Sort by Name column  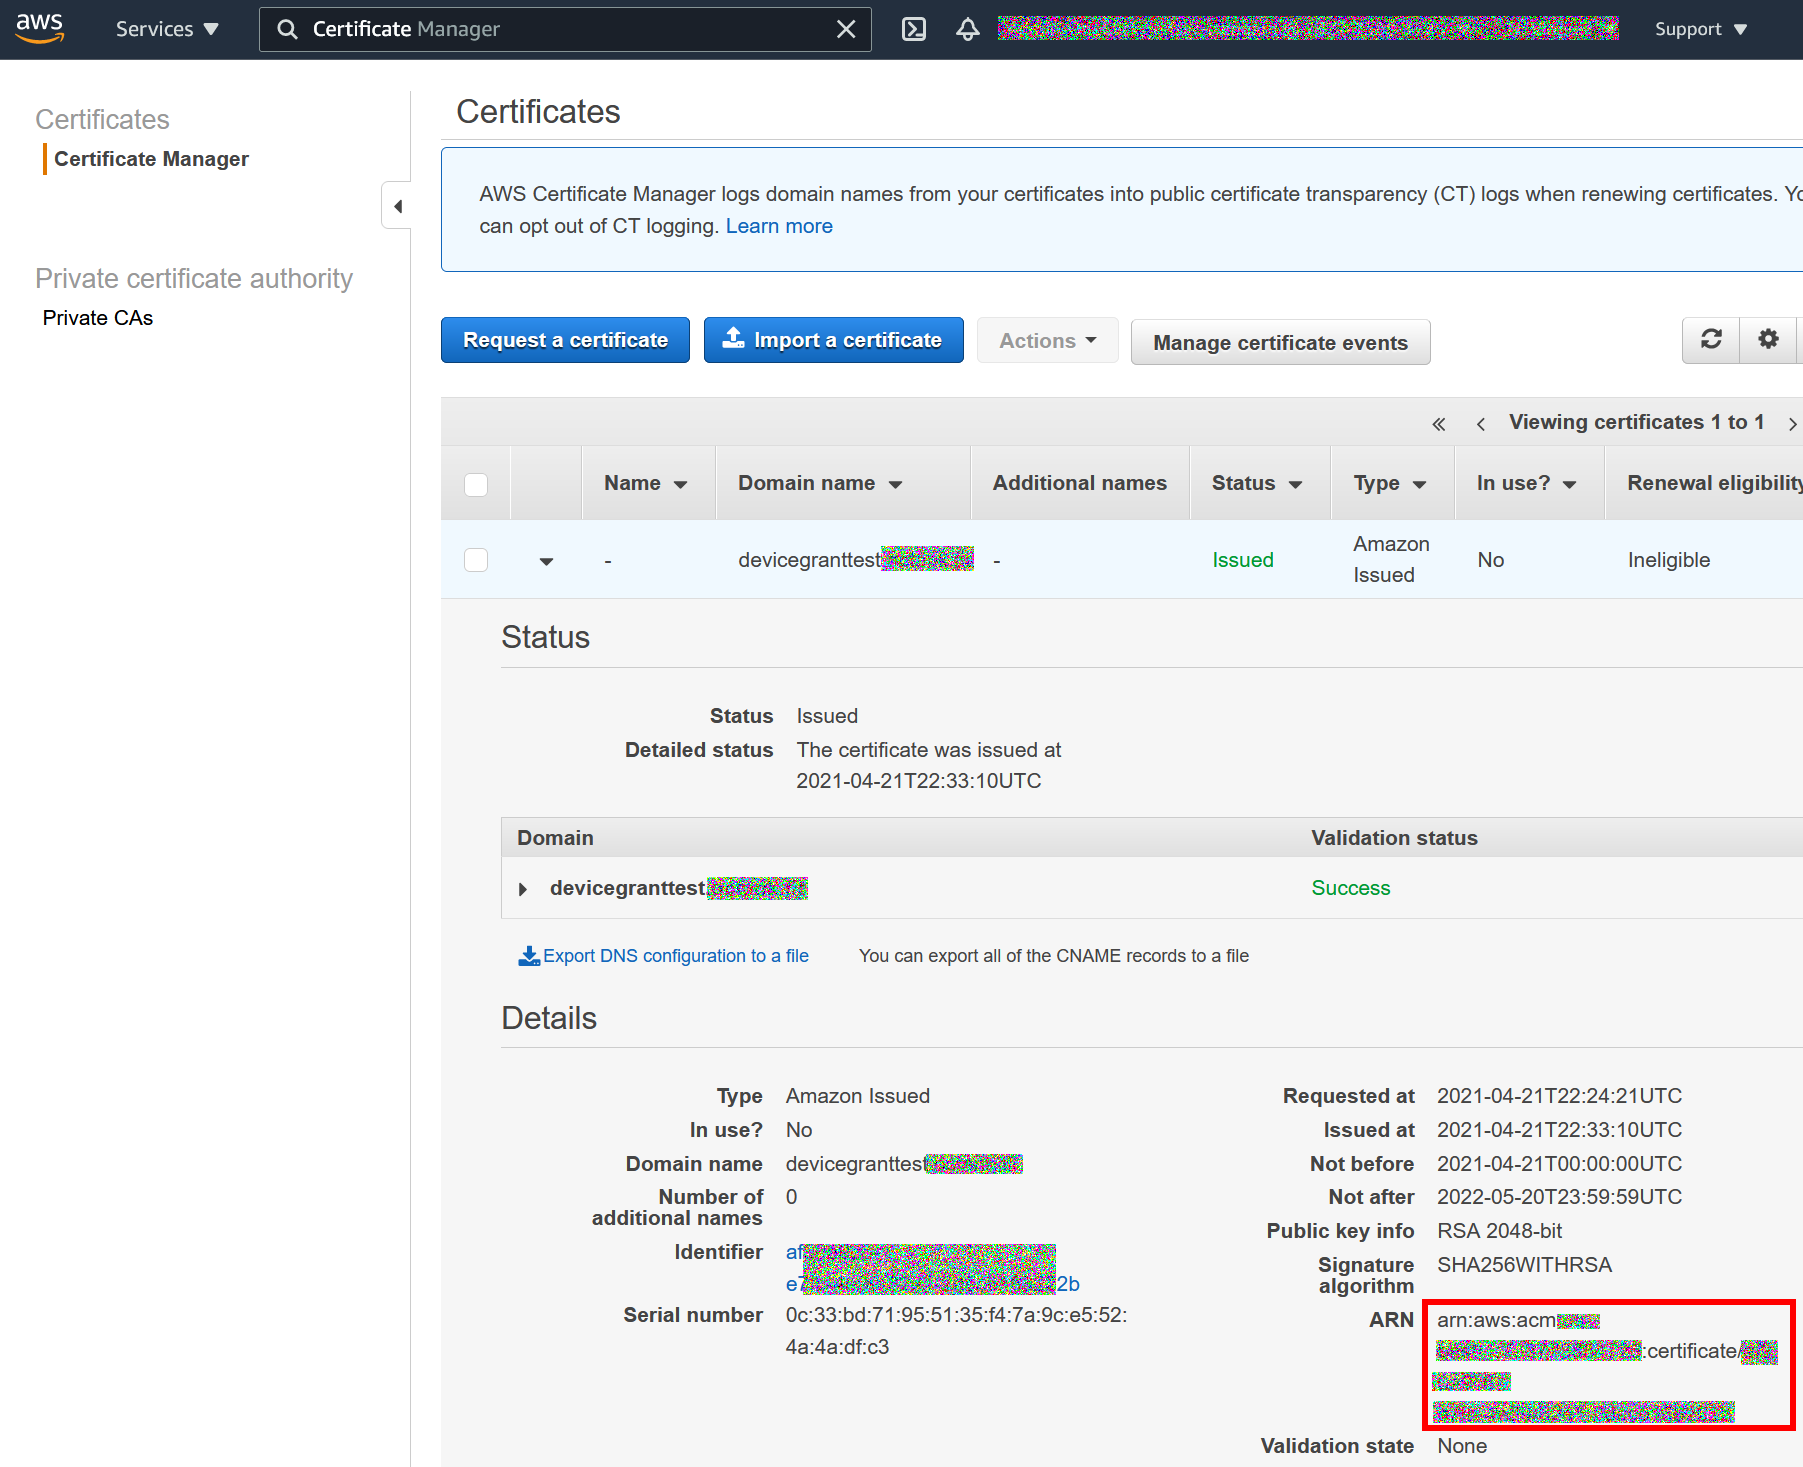tap(645, 483)
